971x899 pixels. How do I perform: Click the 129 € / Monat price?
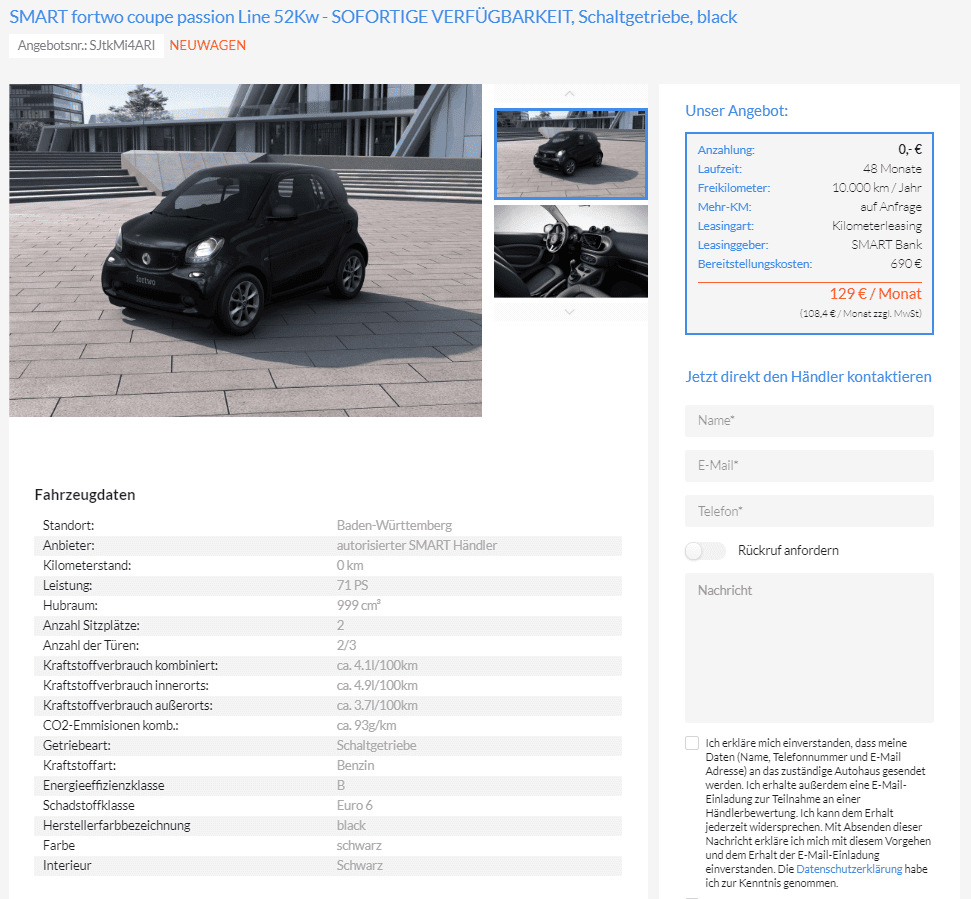(875, 294)
